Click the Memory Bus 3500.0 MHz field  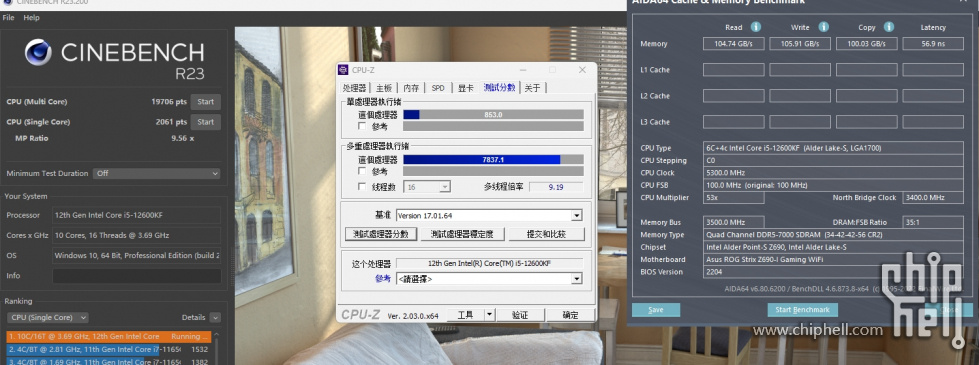[x=734, y=223]
